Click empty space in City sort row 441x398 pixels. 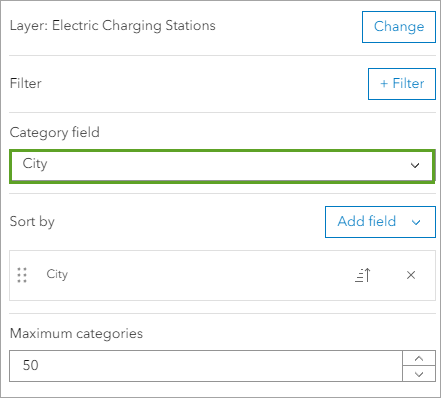[x=207, y=275]
